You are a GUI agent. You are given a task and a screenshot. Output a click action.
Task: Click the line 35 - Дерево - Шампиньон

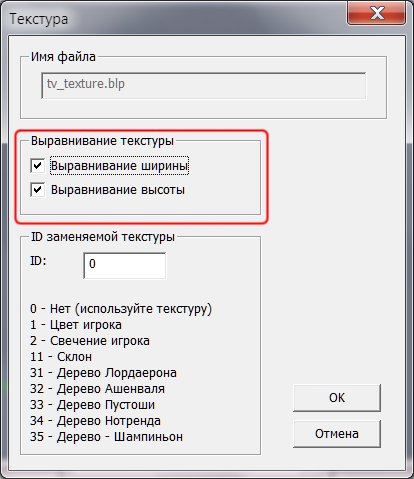click(106, 437)
